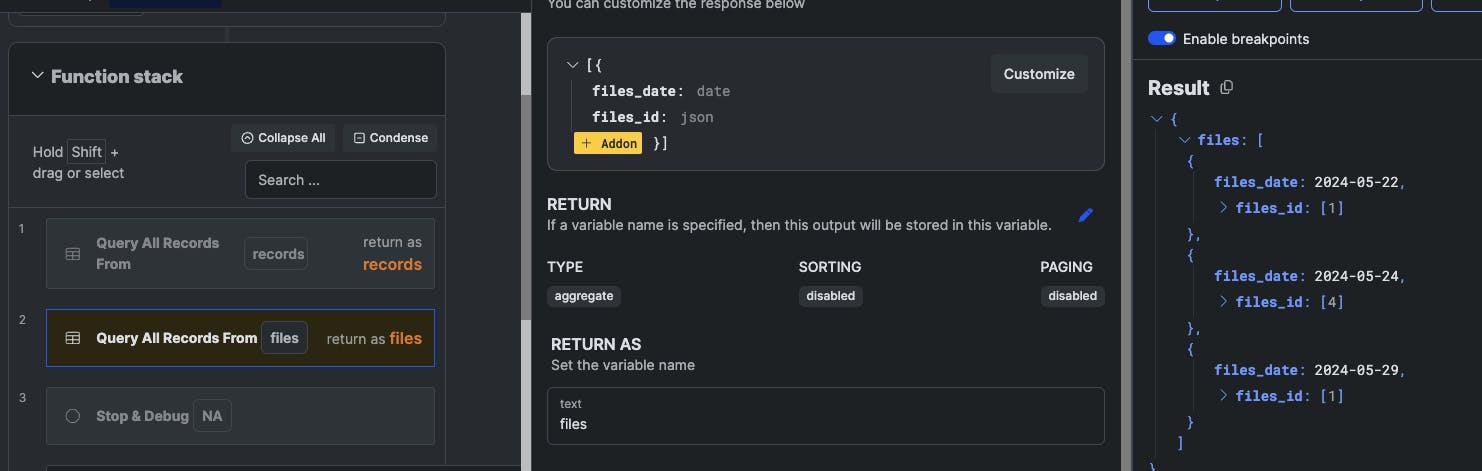Collapse the response schema chevron
This screenshot has height=471, width=1482.
[572, 65]
